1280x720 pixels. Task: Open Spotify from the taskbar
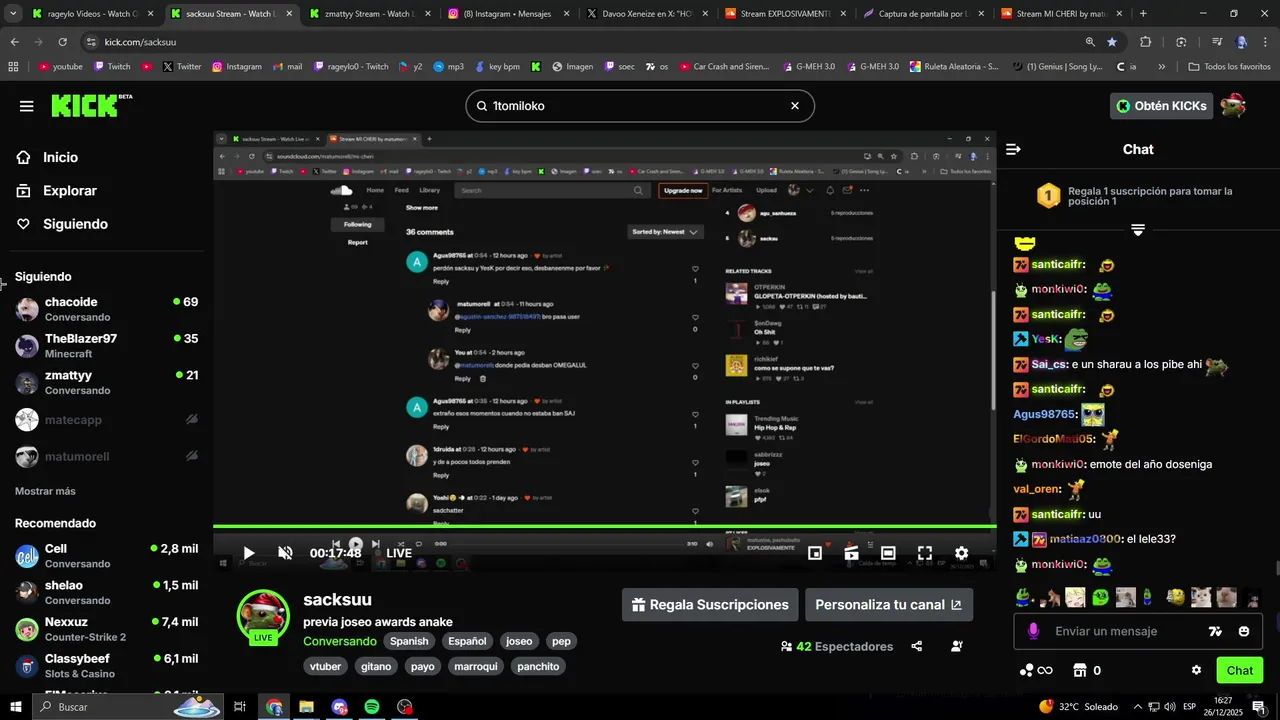click(x=372, y=707)
